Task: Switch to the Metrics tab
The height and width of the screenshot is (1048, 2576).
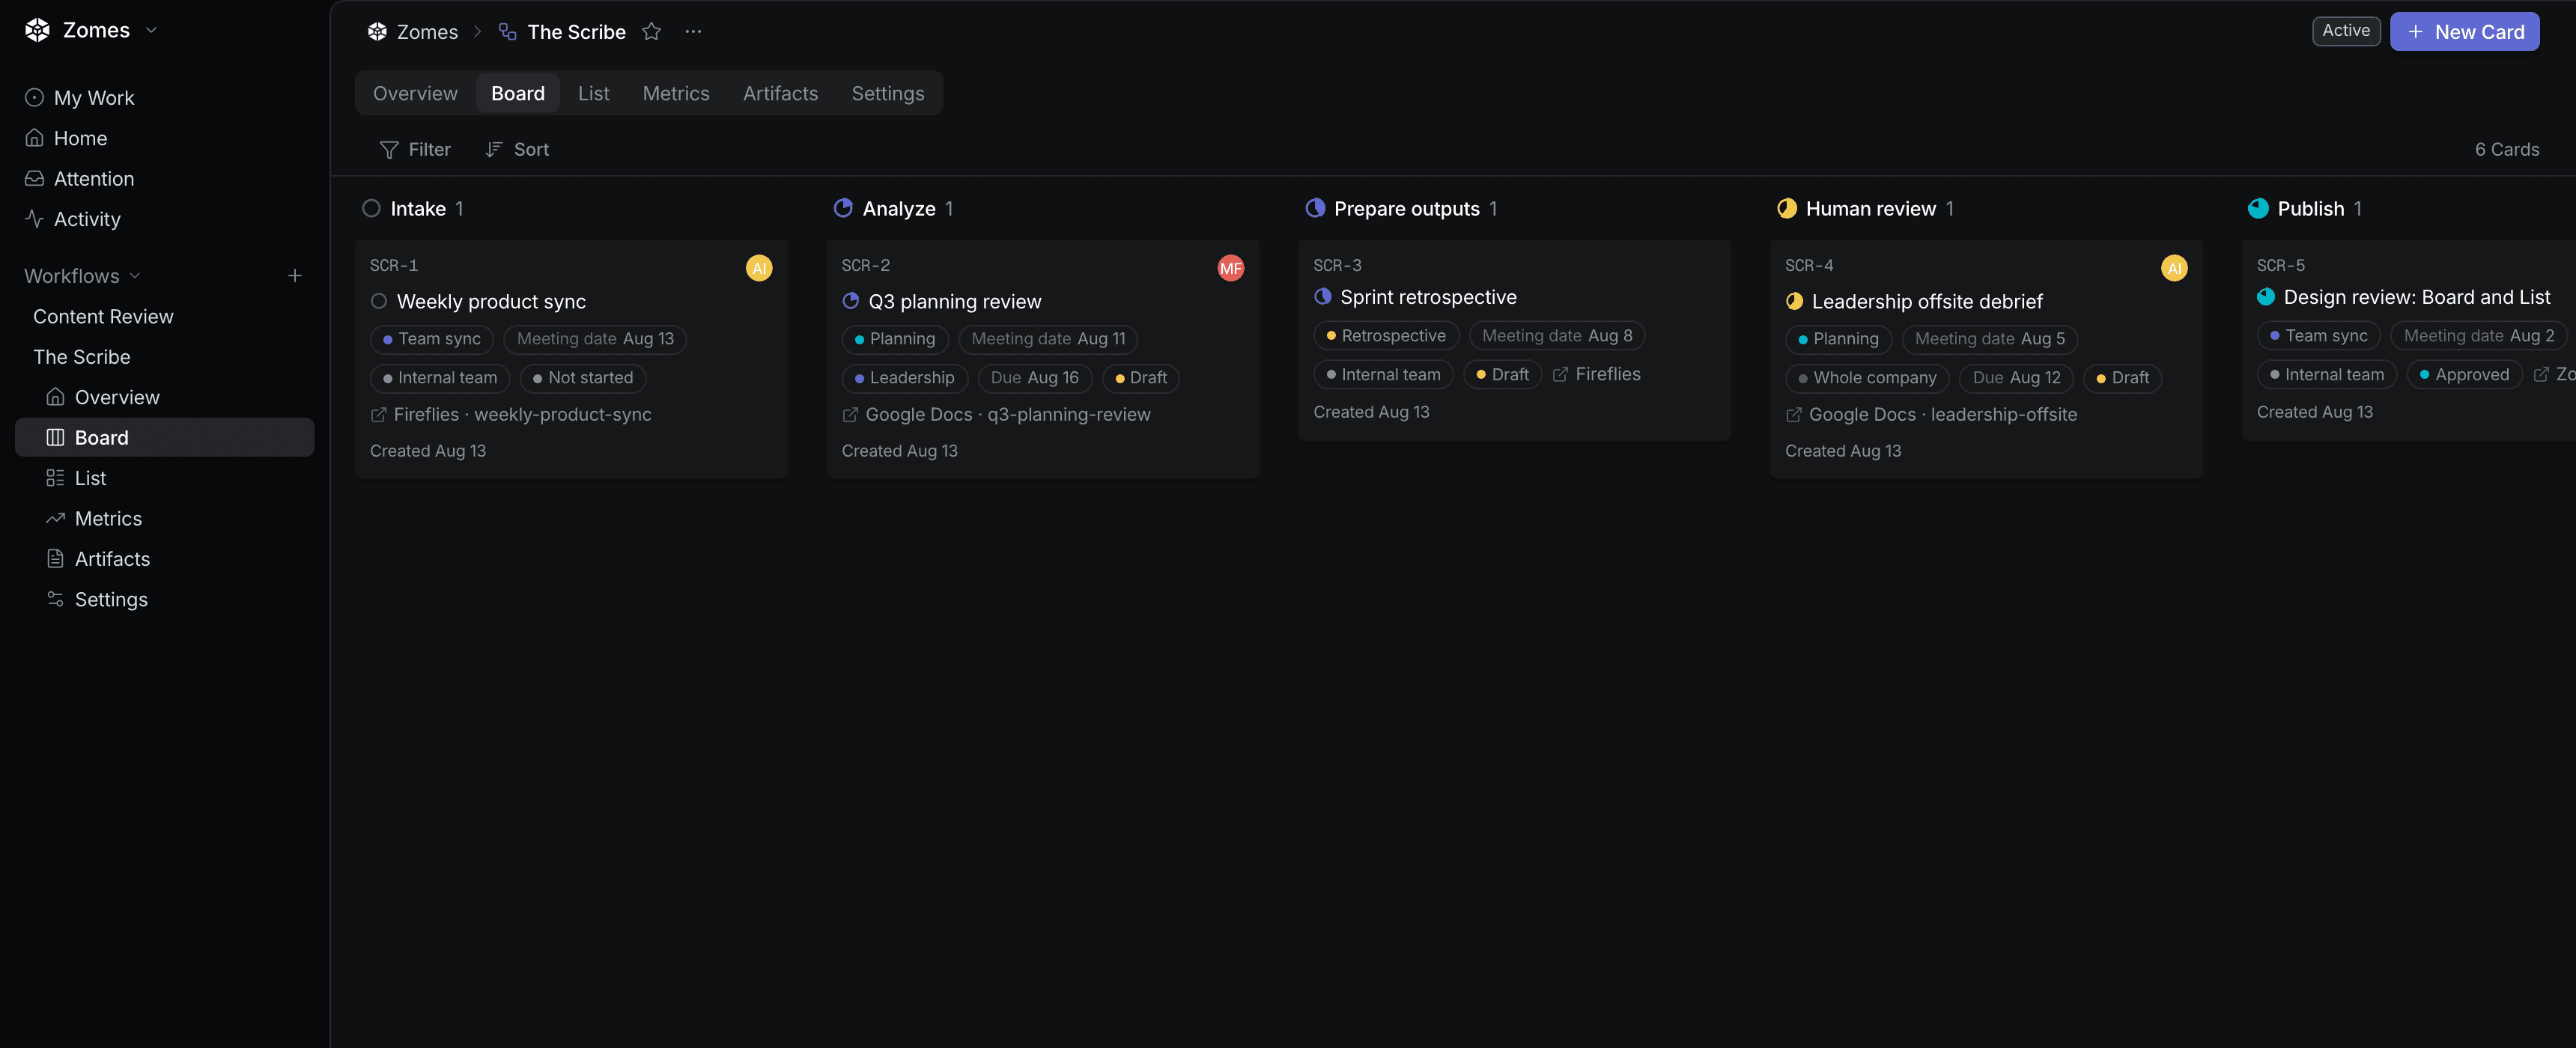Action: click(676, 93)
